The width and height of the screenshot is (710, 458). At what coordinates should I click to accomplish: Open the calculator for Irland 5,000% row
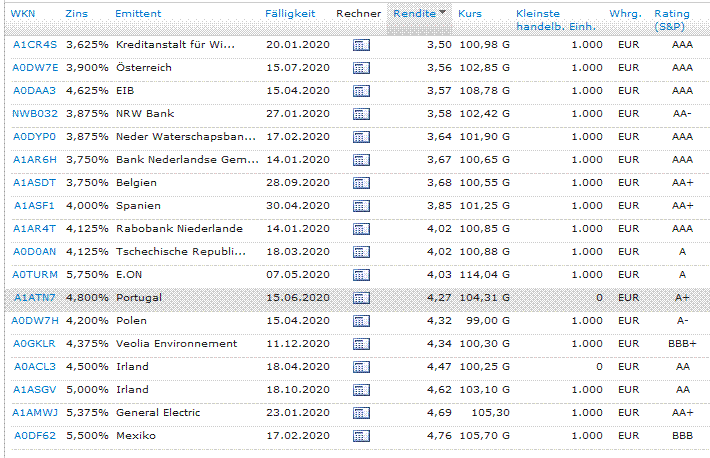pyautogui.click(x=361, y=390)
